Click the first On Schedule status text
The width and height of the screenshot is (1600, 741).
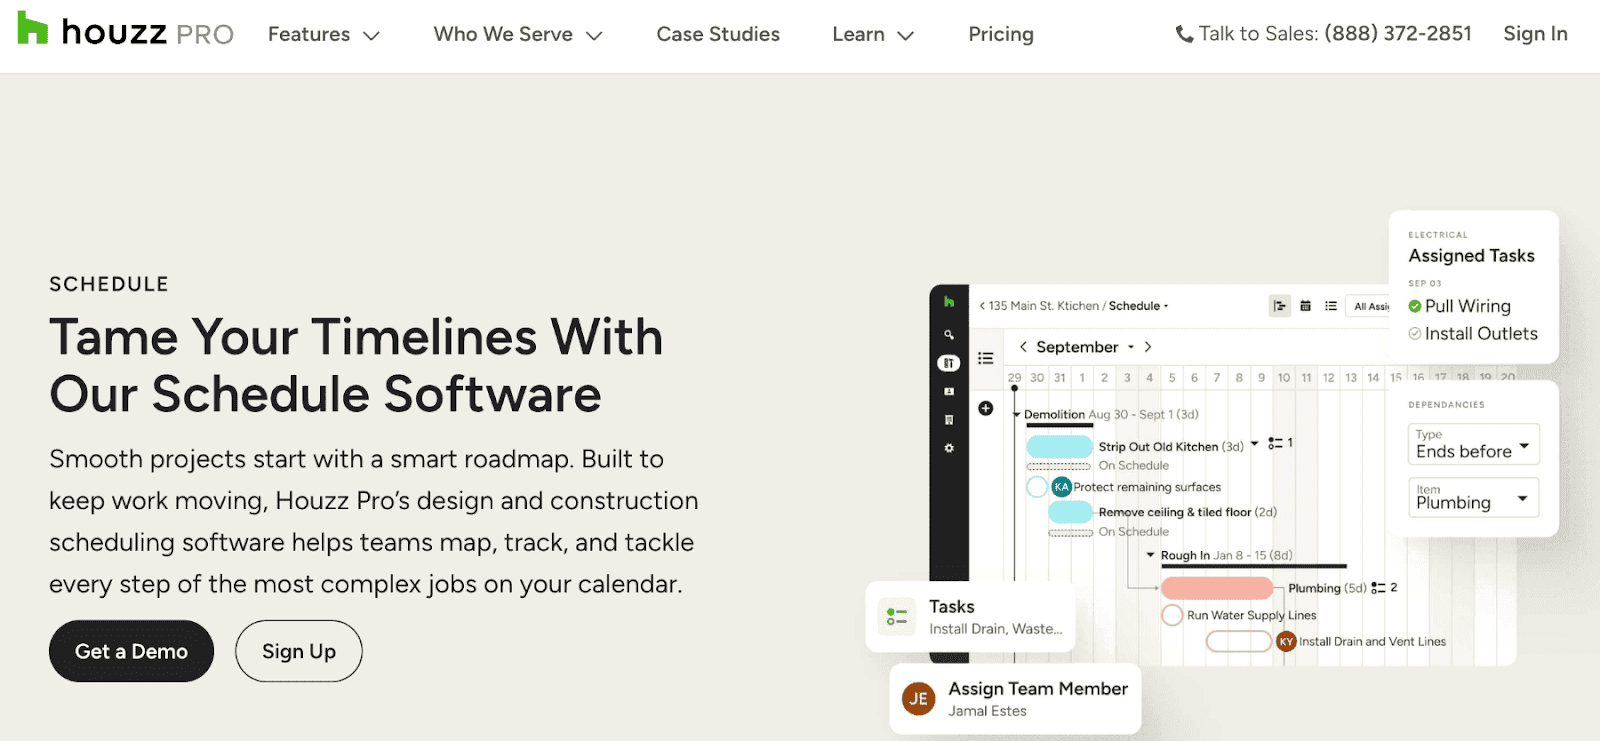1133,465
